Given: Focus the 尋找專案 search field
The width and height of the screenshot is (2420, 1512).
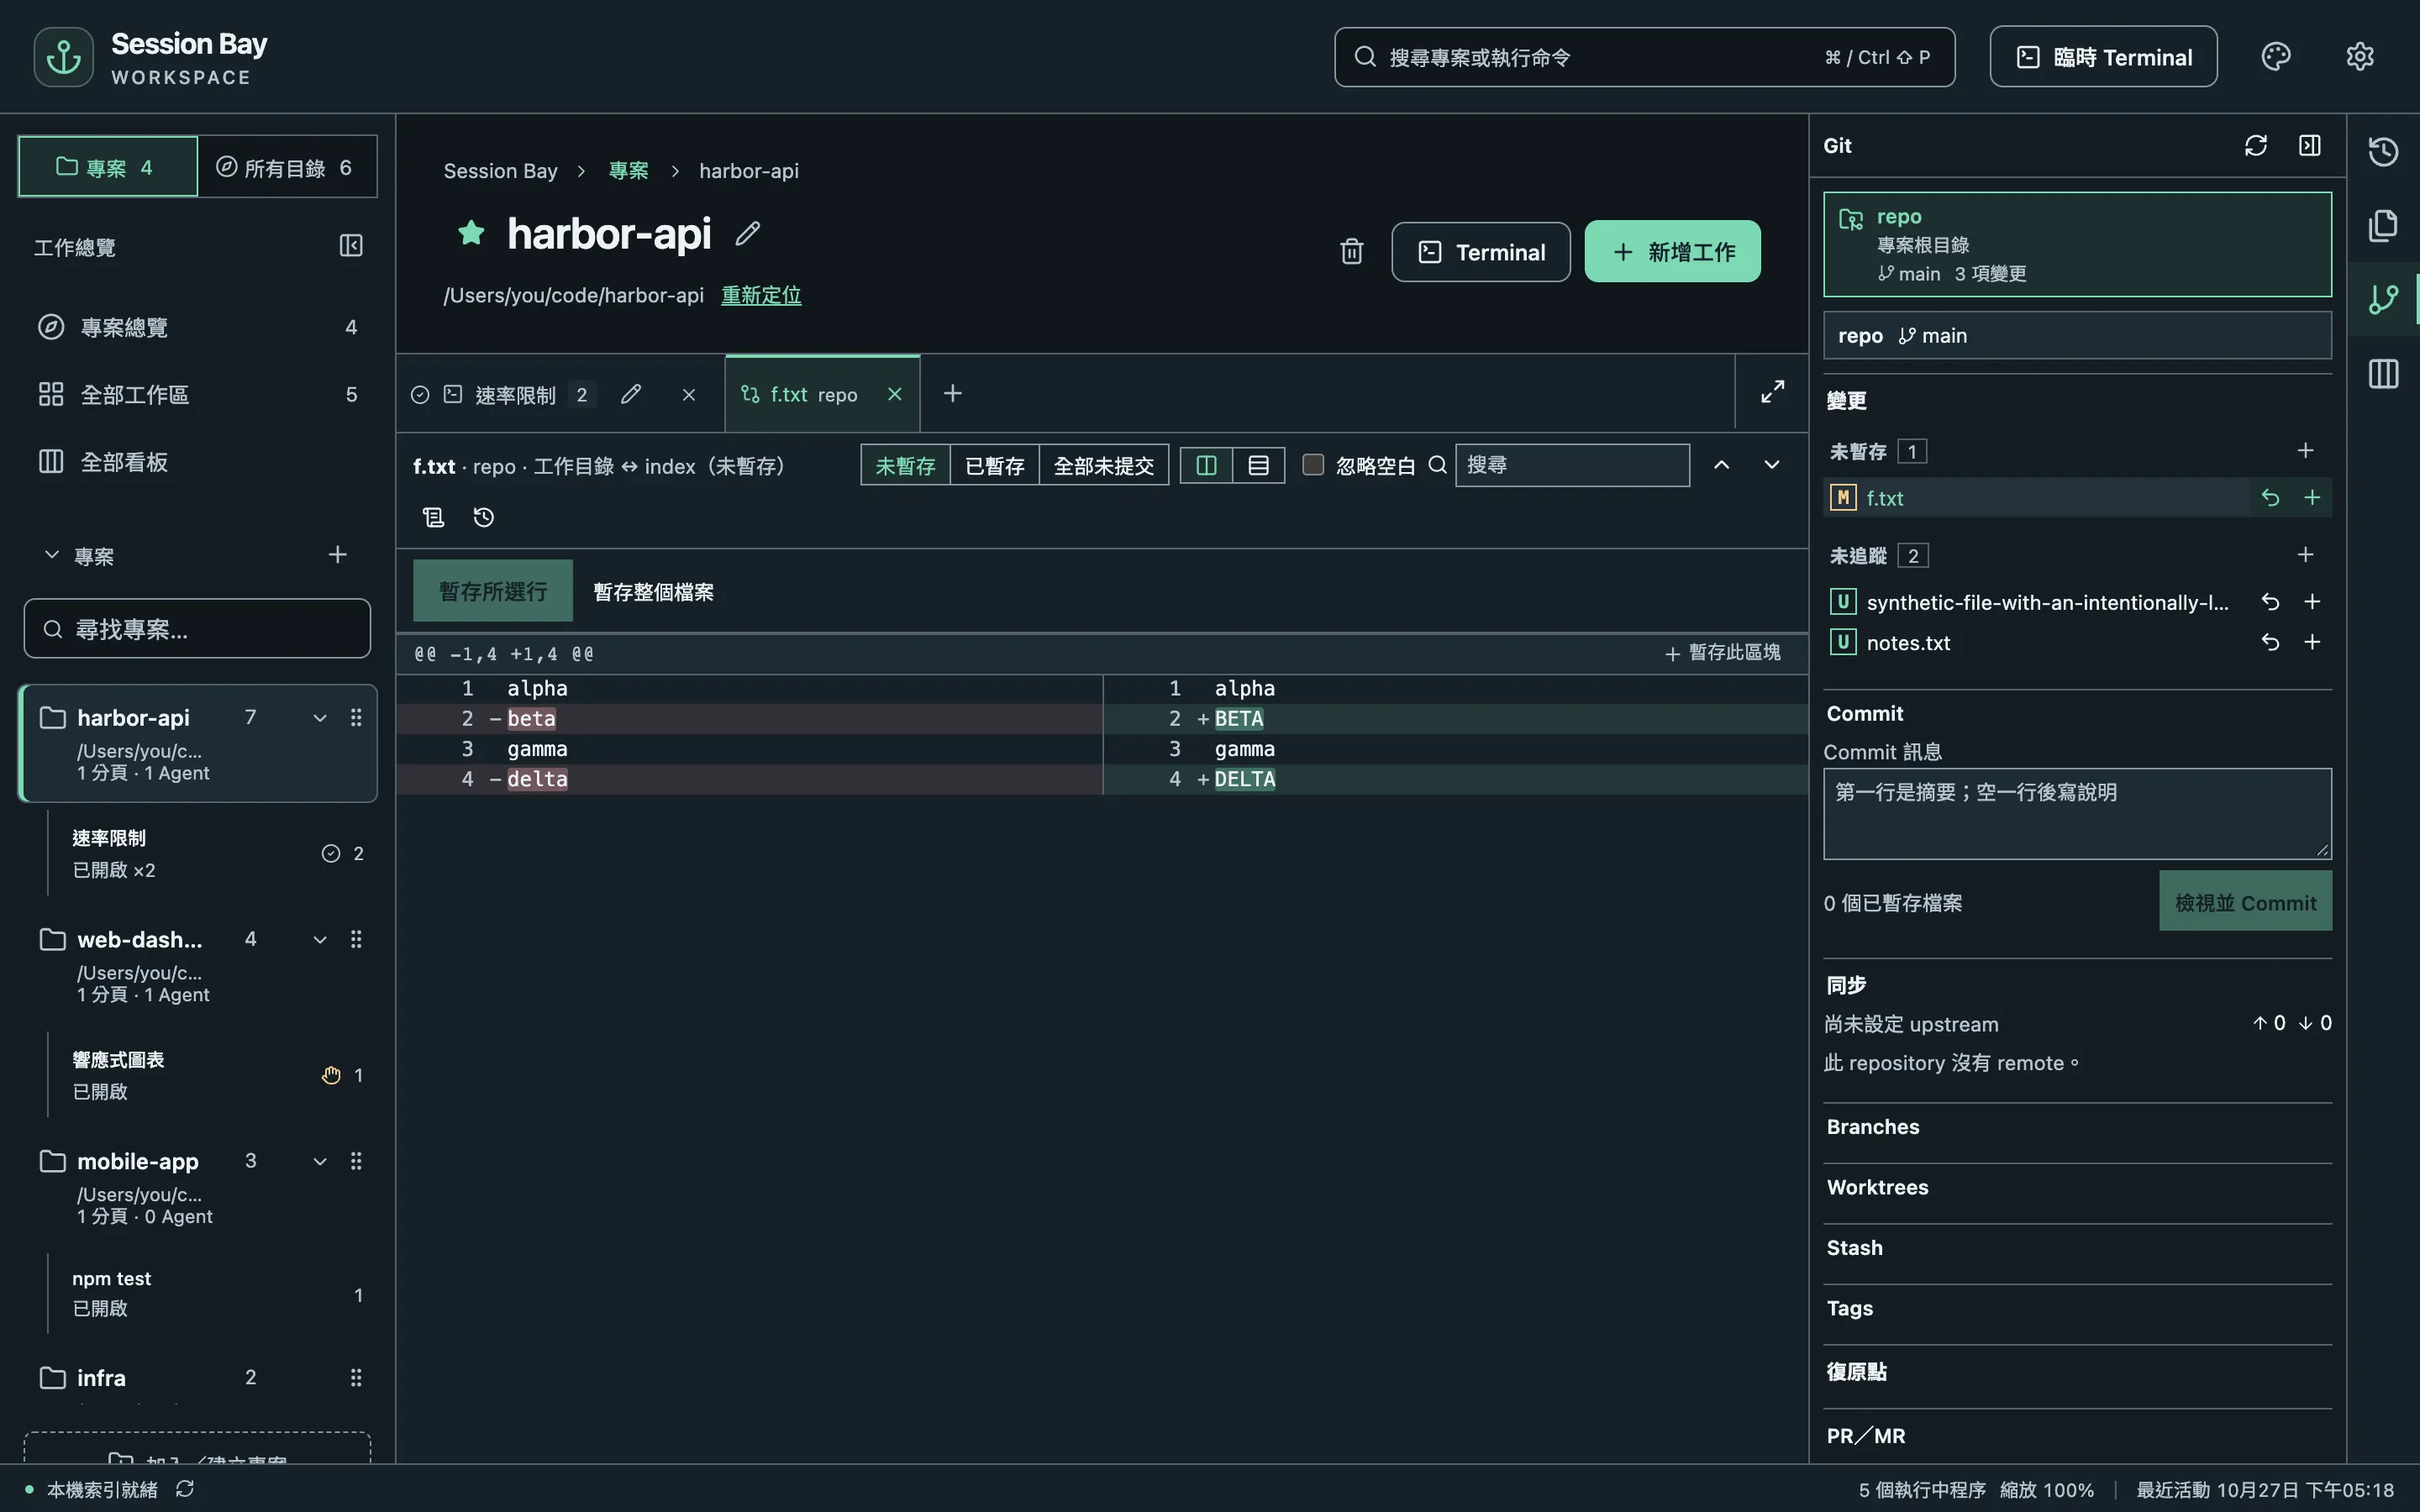Looking at the screenshot, I should (197, 629).
